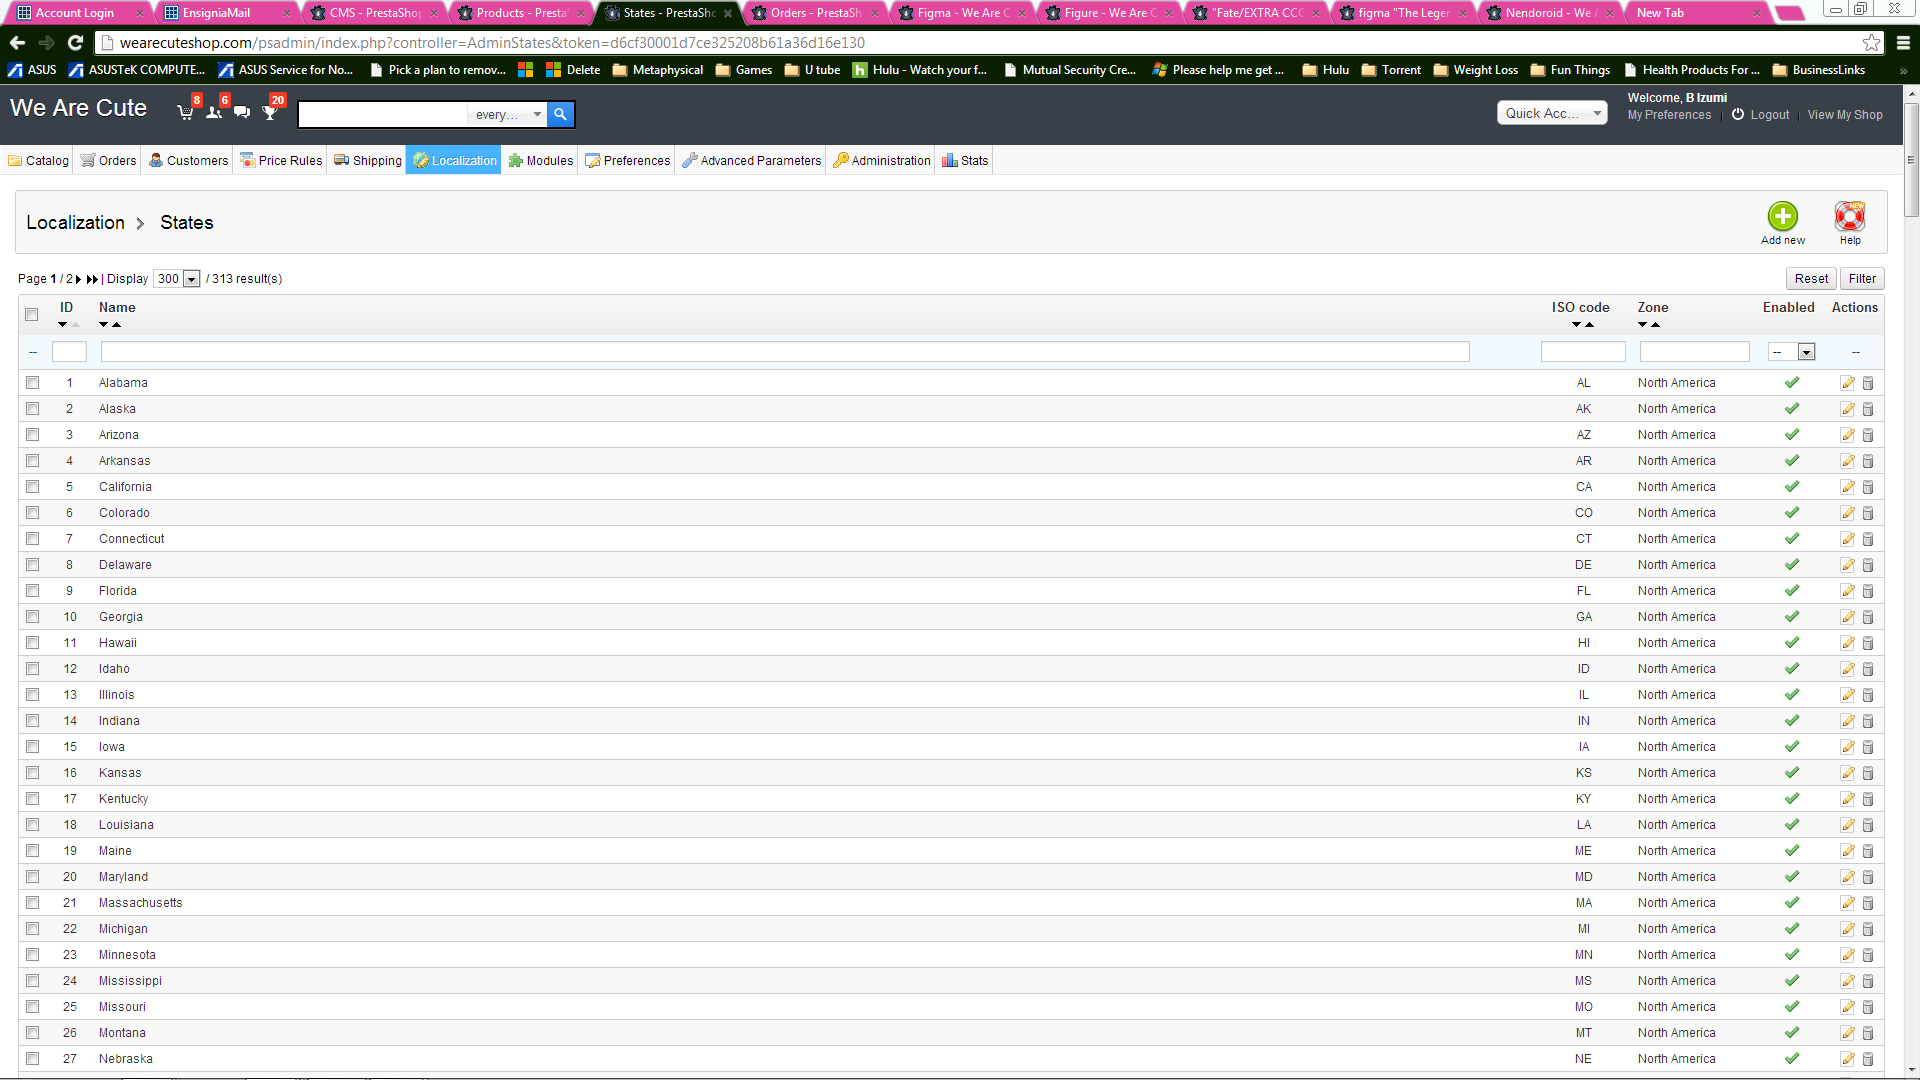Click the trophy notification icon
Image resolution: width=1920 pixels, height=1080 pixels.
point(269,113)
